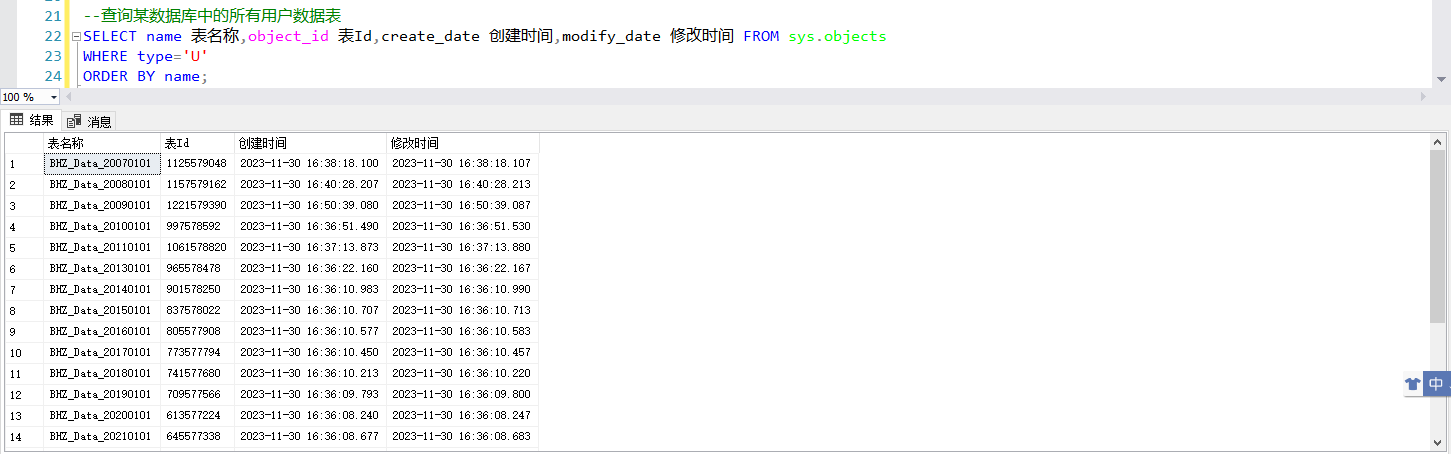Image resolution: width=1451 pixels, height=454 pixels.
Task: Select cell BHZ_Data_20190101
Action: [x=102, y=394]
